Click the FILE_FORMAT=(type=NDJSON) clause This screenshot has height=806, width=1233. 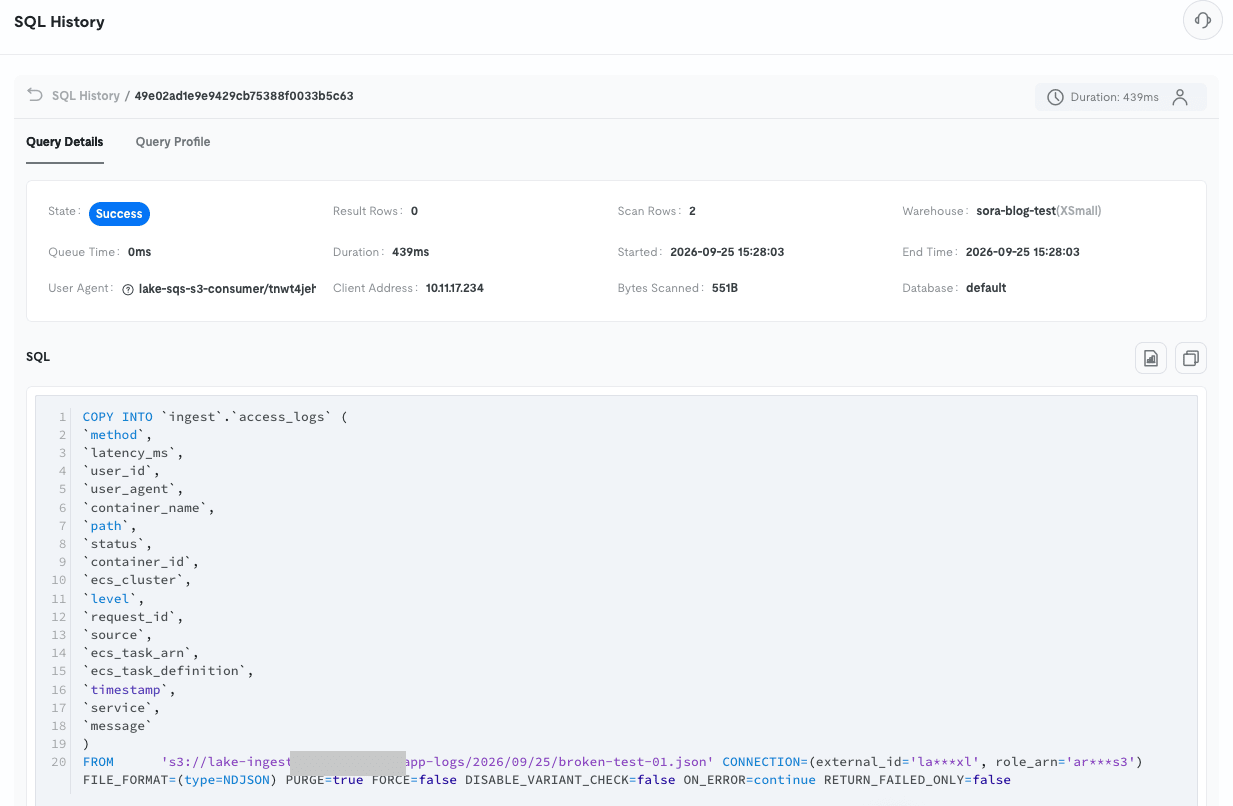pos(180,780)
